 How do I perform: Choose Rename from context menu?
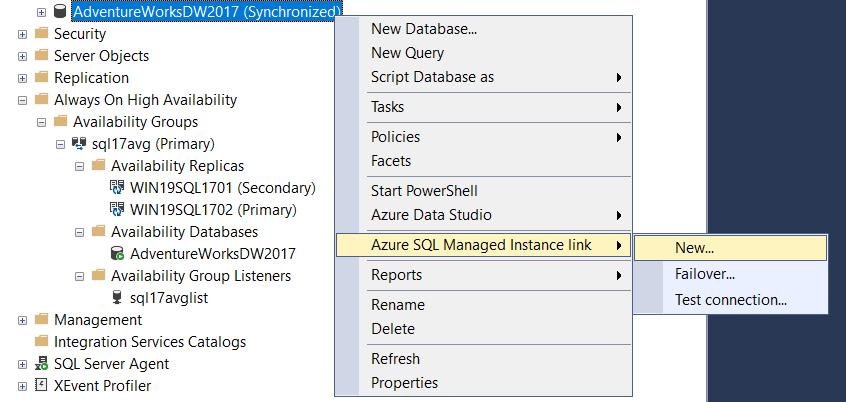click(483, 305)
